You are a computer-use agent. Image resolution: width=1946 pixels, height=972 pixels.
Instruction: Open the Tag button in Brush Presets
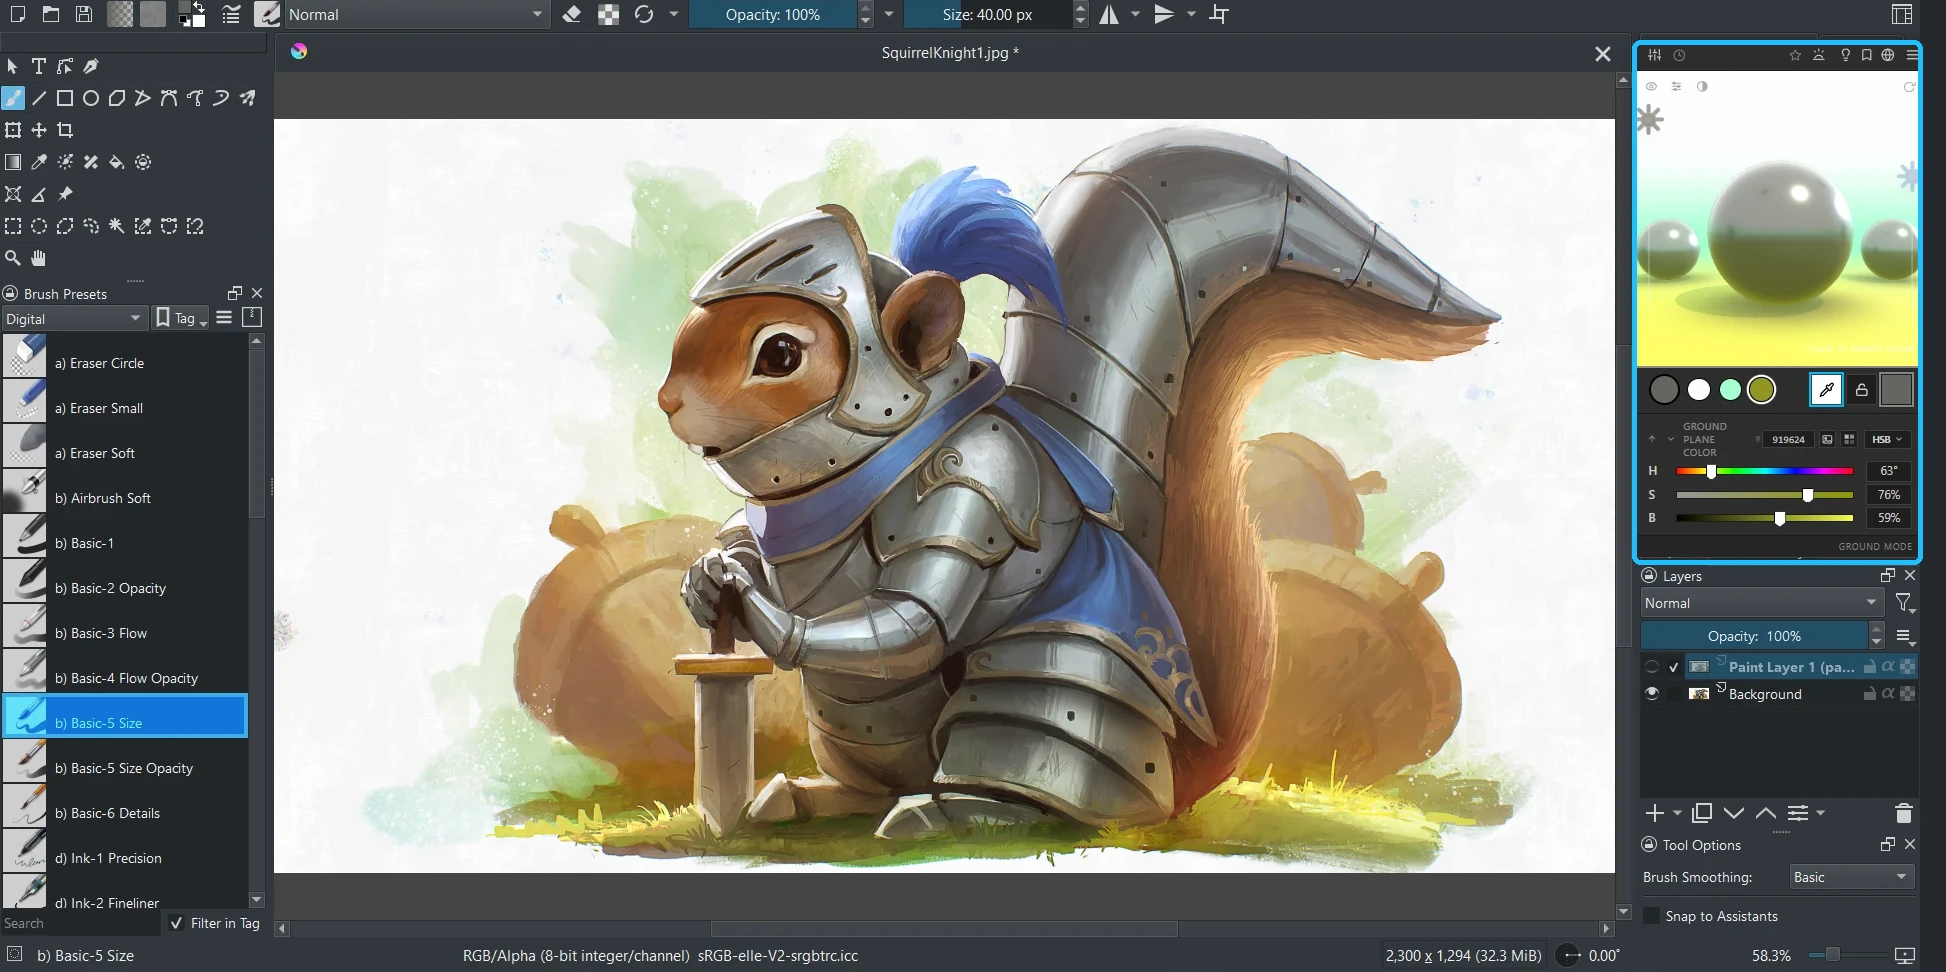pos(180,318)
